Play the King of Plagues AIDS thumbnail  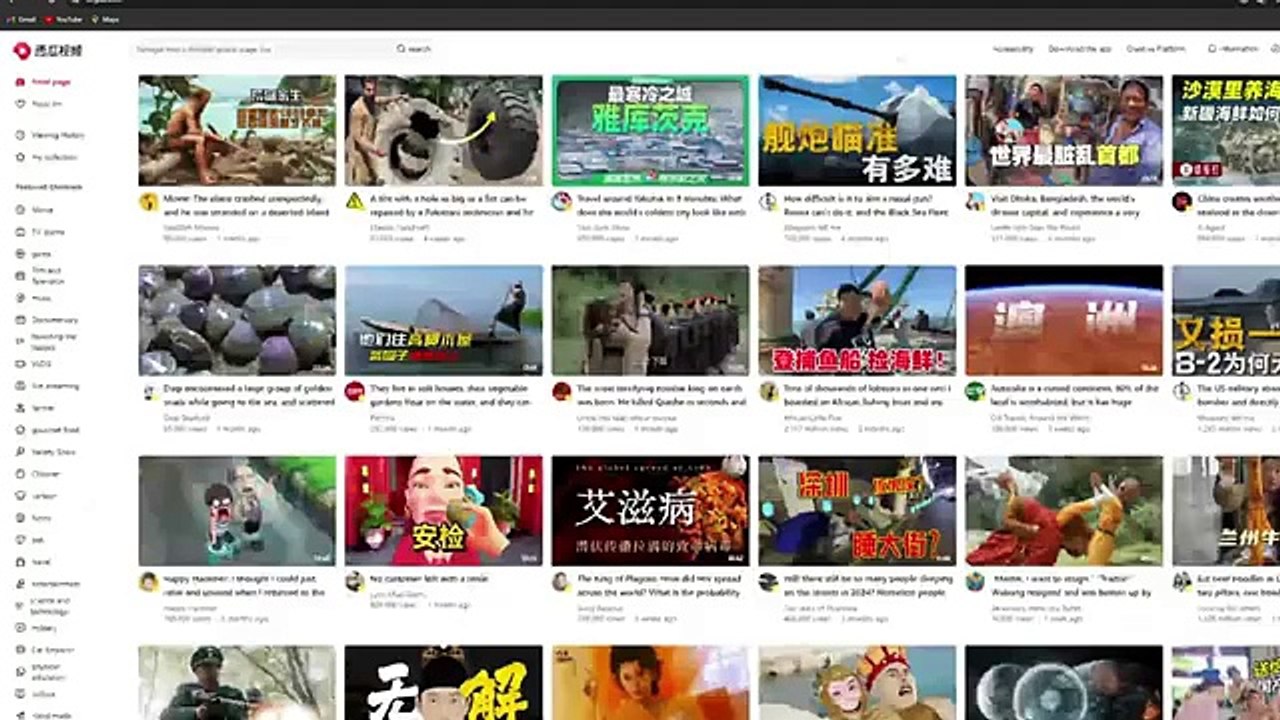650,511
